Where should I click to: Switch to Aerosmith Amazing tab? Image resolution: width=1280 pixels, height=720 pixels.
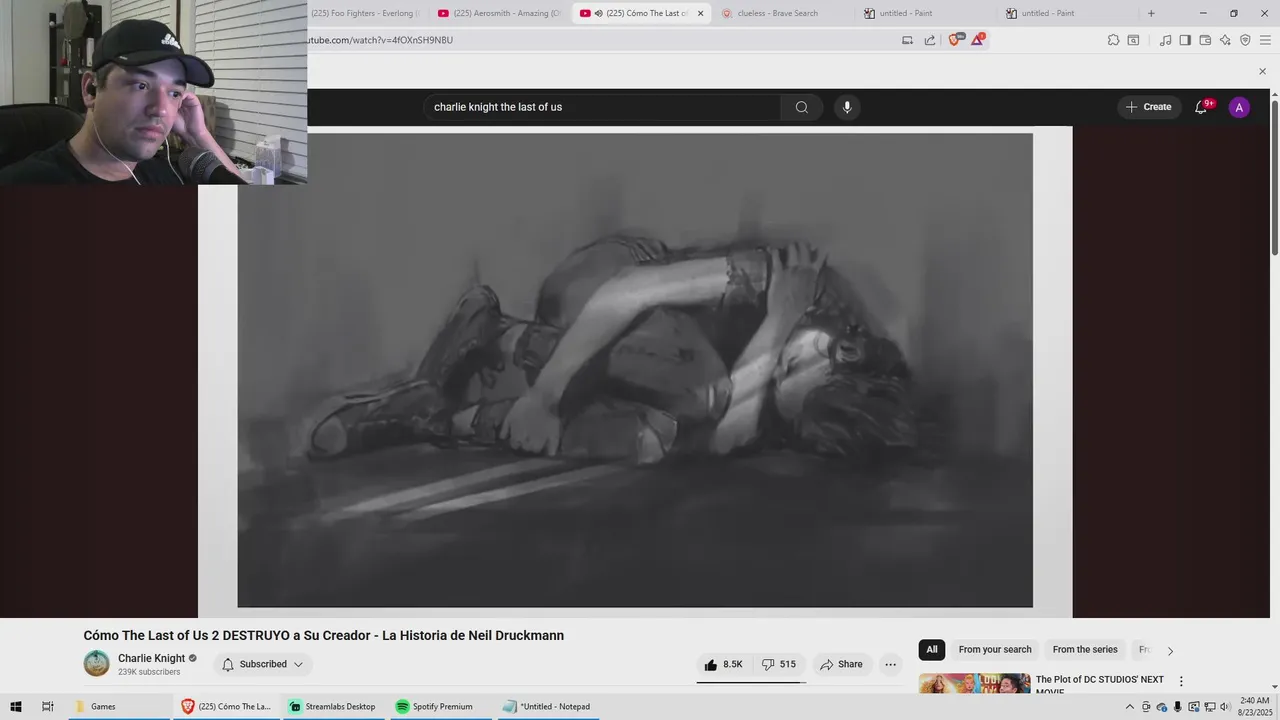click(x=499, y=13)
